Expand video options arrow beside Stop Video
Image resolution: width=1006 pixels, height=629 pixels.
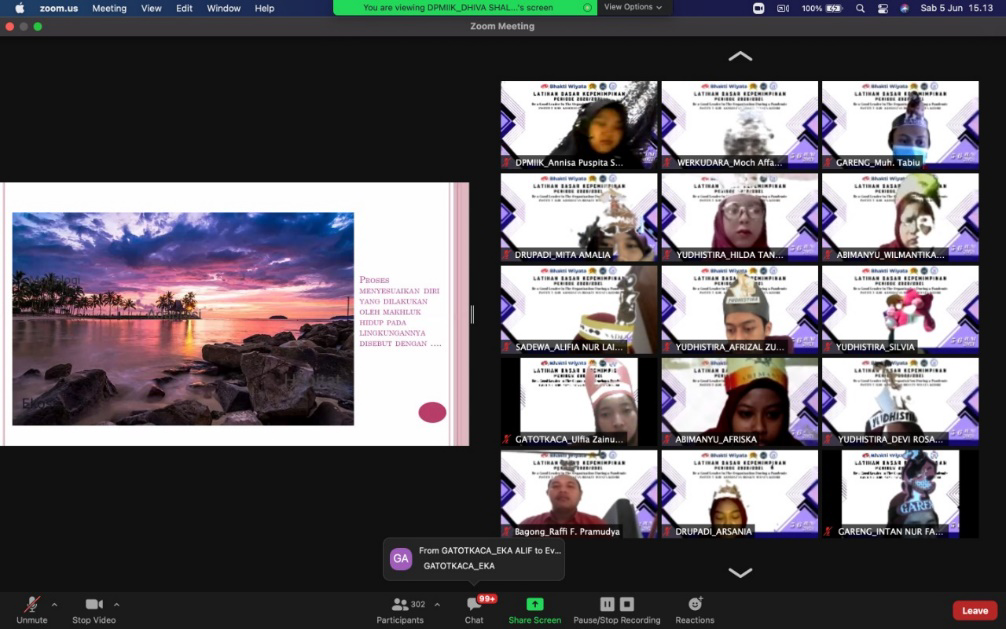pyautogui.click(x=117, y=604)
